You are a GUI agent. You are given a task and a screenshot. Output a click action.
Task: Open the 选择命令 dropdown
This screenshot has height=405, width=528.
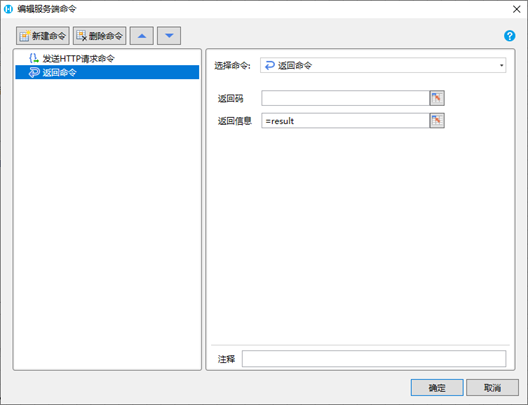point(383,65)
